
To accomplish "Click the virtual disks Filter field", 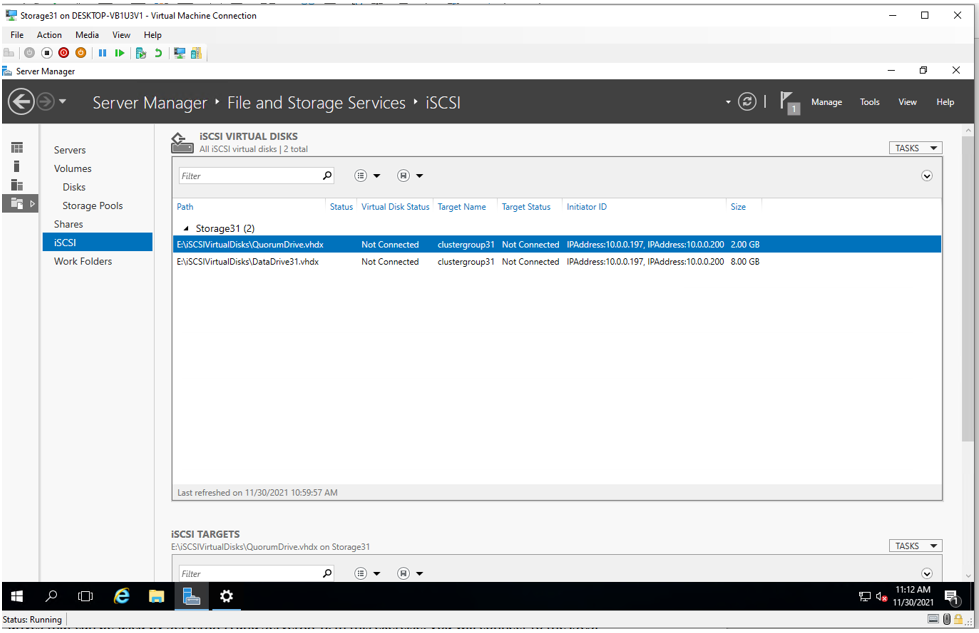I will pos(250,176).
